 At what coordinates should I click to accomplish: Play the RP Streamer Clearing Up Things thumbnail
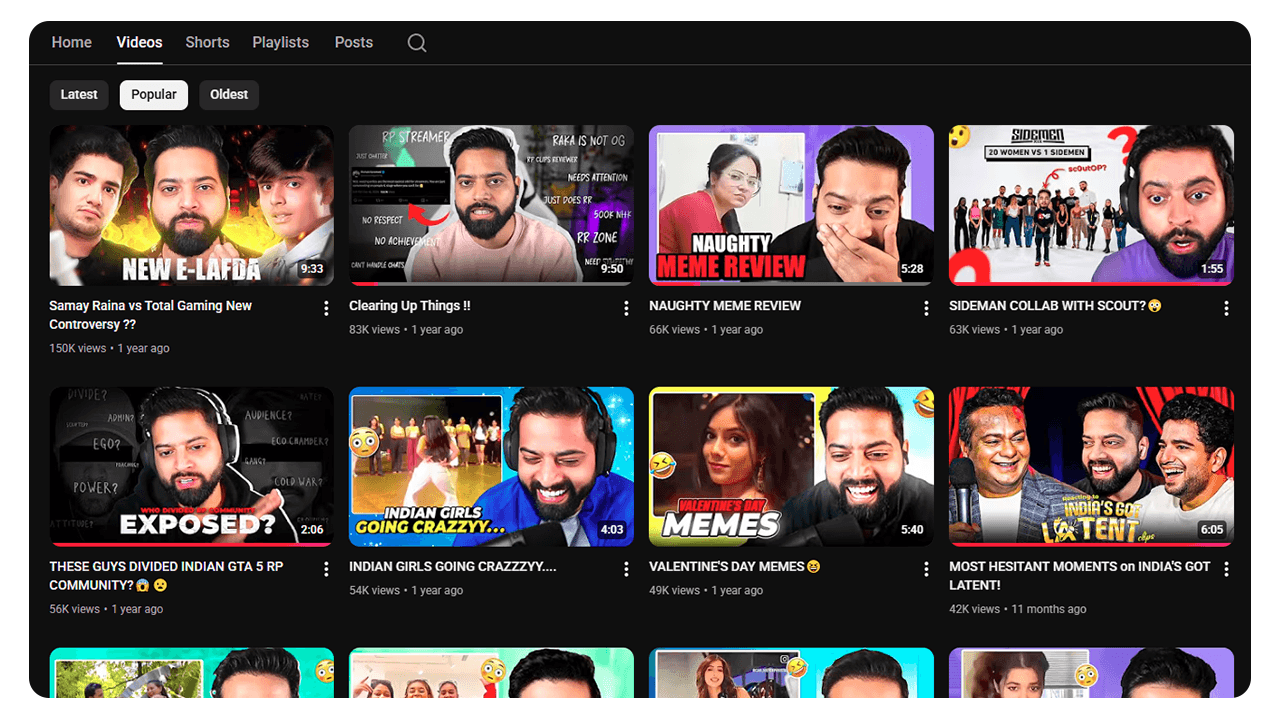pyautogui.click(x=491, y=205)
